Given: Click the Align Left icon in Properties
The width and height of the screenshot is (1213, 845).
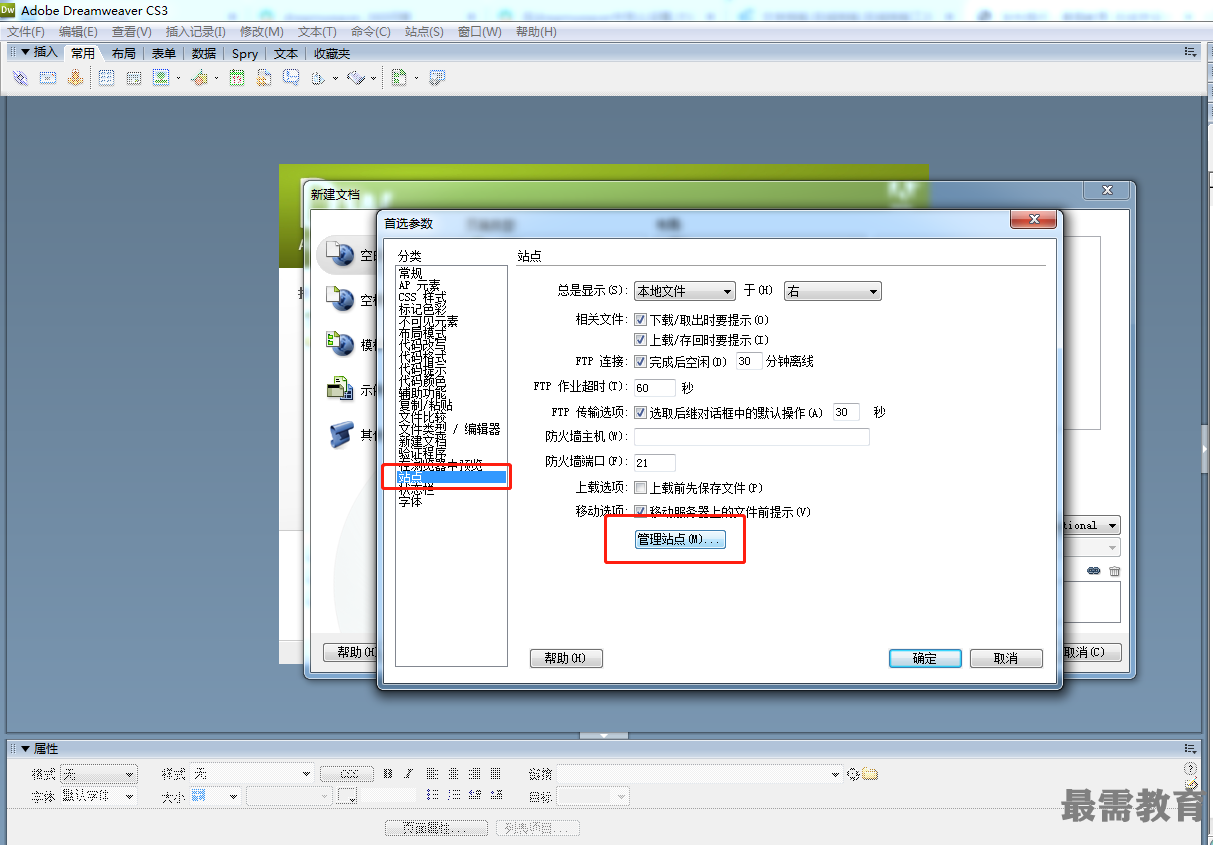Looking at the screenshot, I should (x=432, y=773).
